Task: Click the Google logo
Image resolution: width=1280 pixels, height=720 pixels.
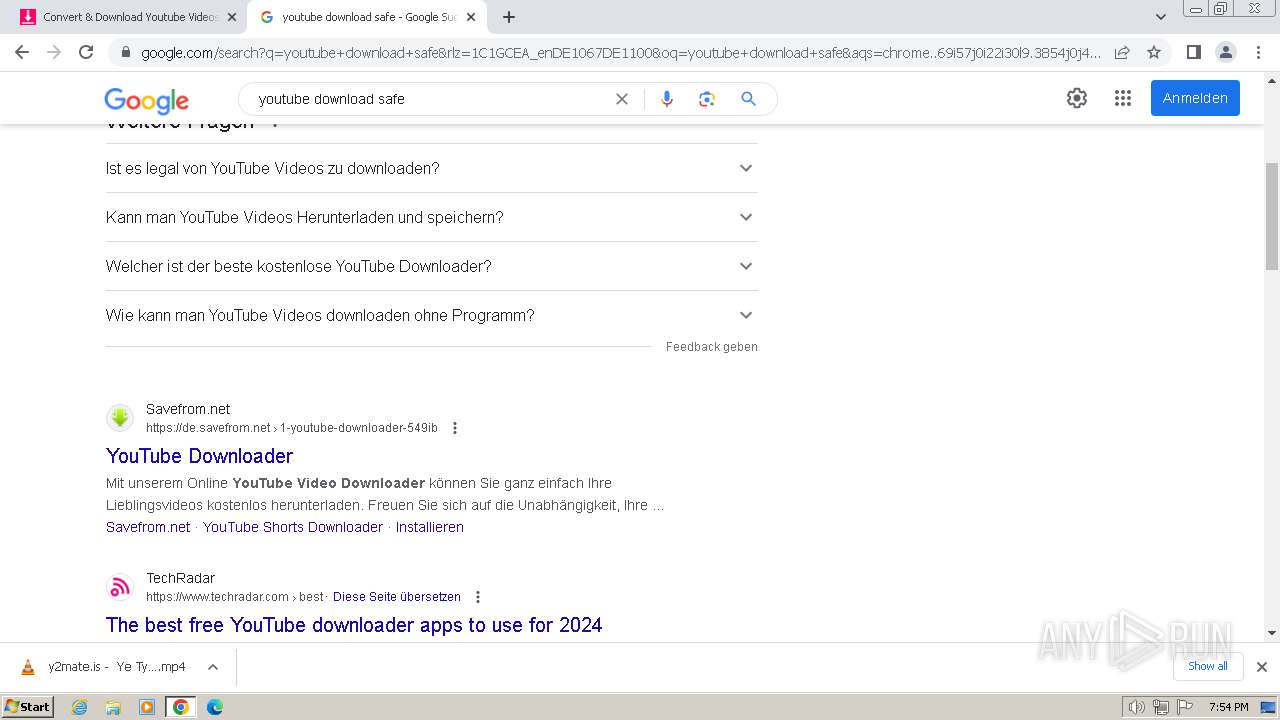Action: (x=146, y=100)
